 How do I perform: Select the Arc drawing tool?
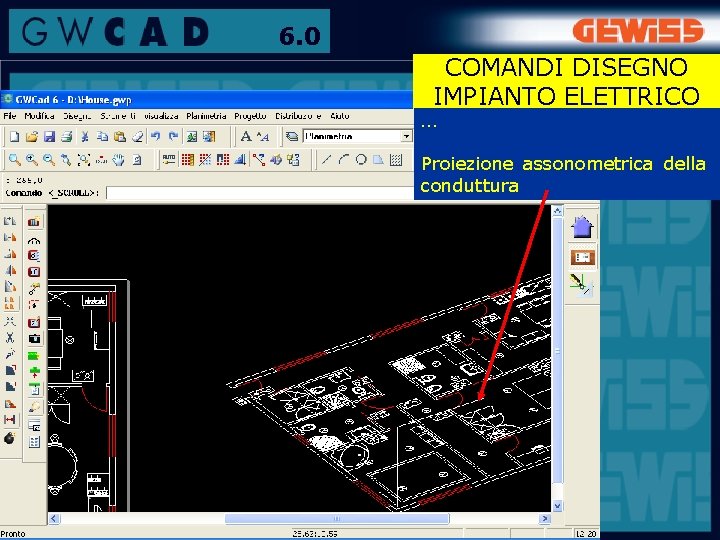coord(343,159)
